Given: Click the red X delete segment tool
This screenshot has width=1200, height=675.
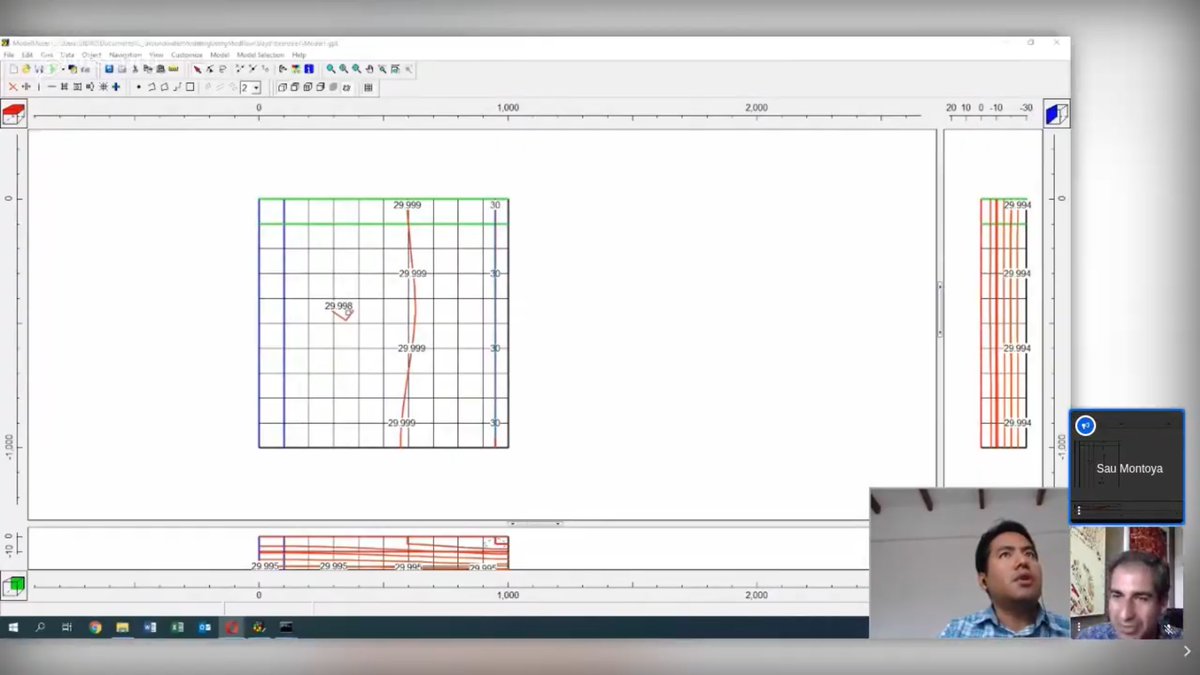Looking at the screenshot, I should [13, 87].
